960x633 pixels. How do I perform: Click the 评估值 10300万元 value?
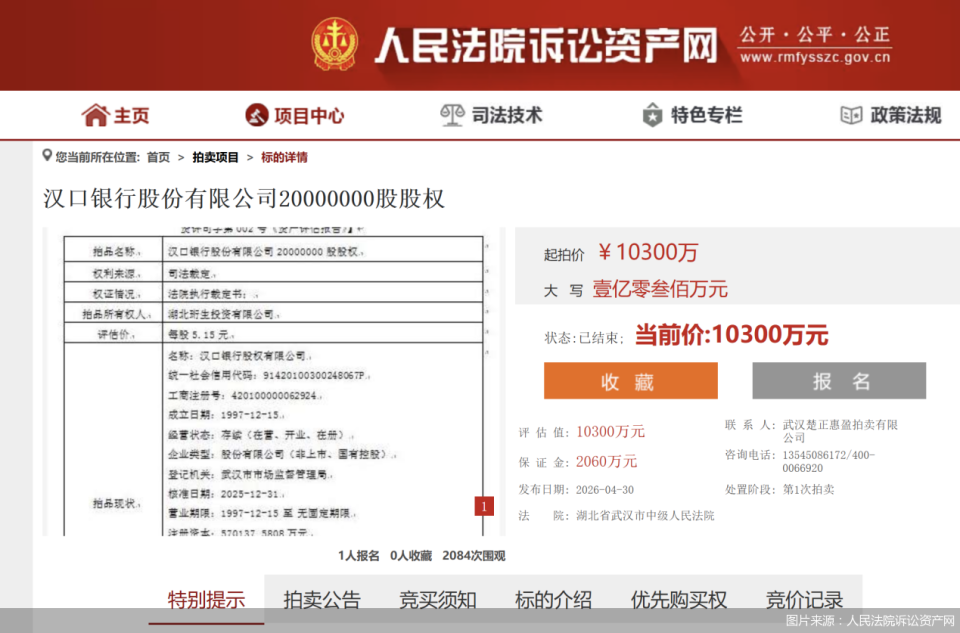(x=610, y=432)
